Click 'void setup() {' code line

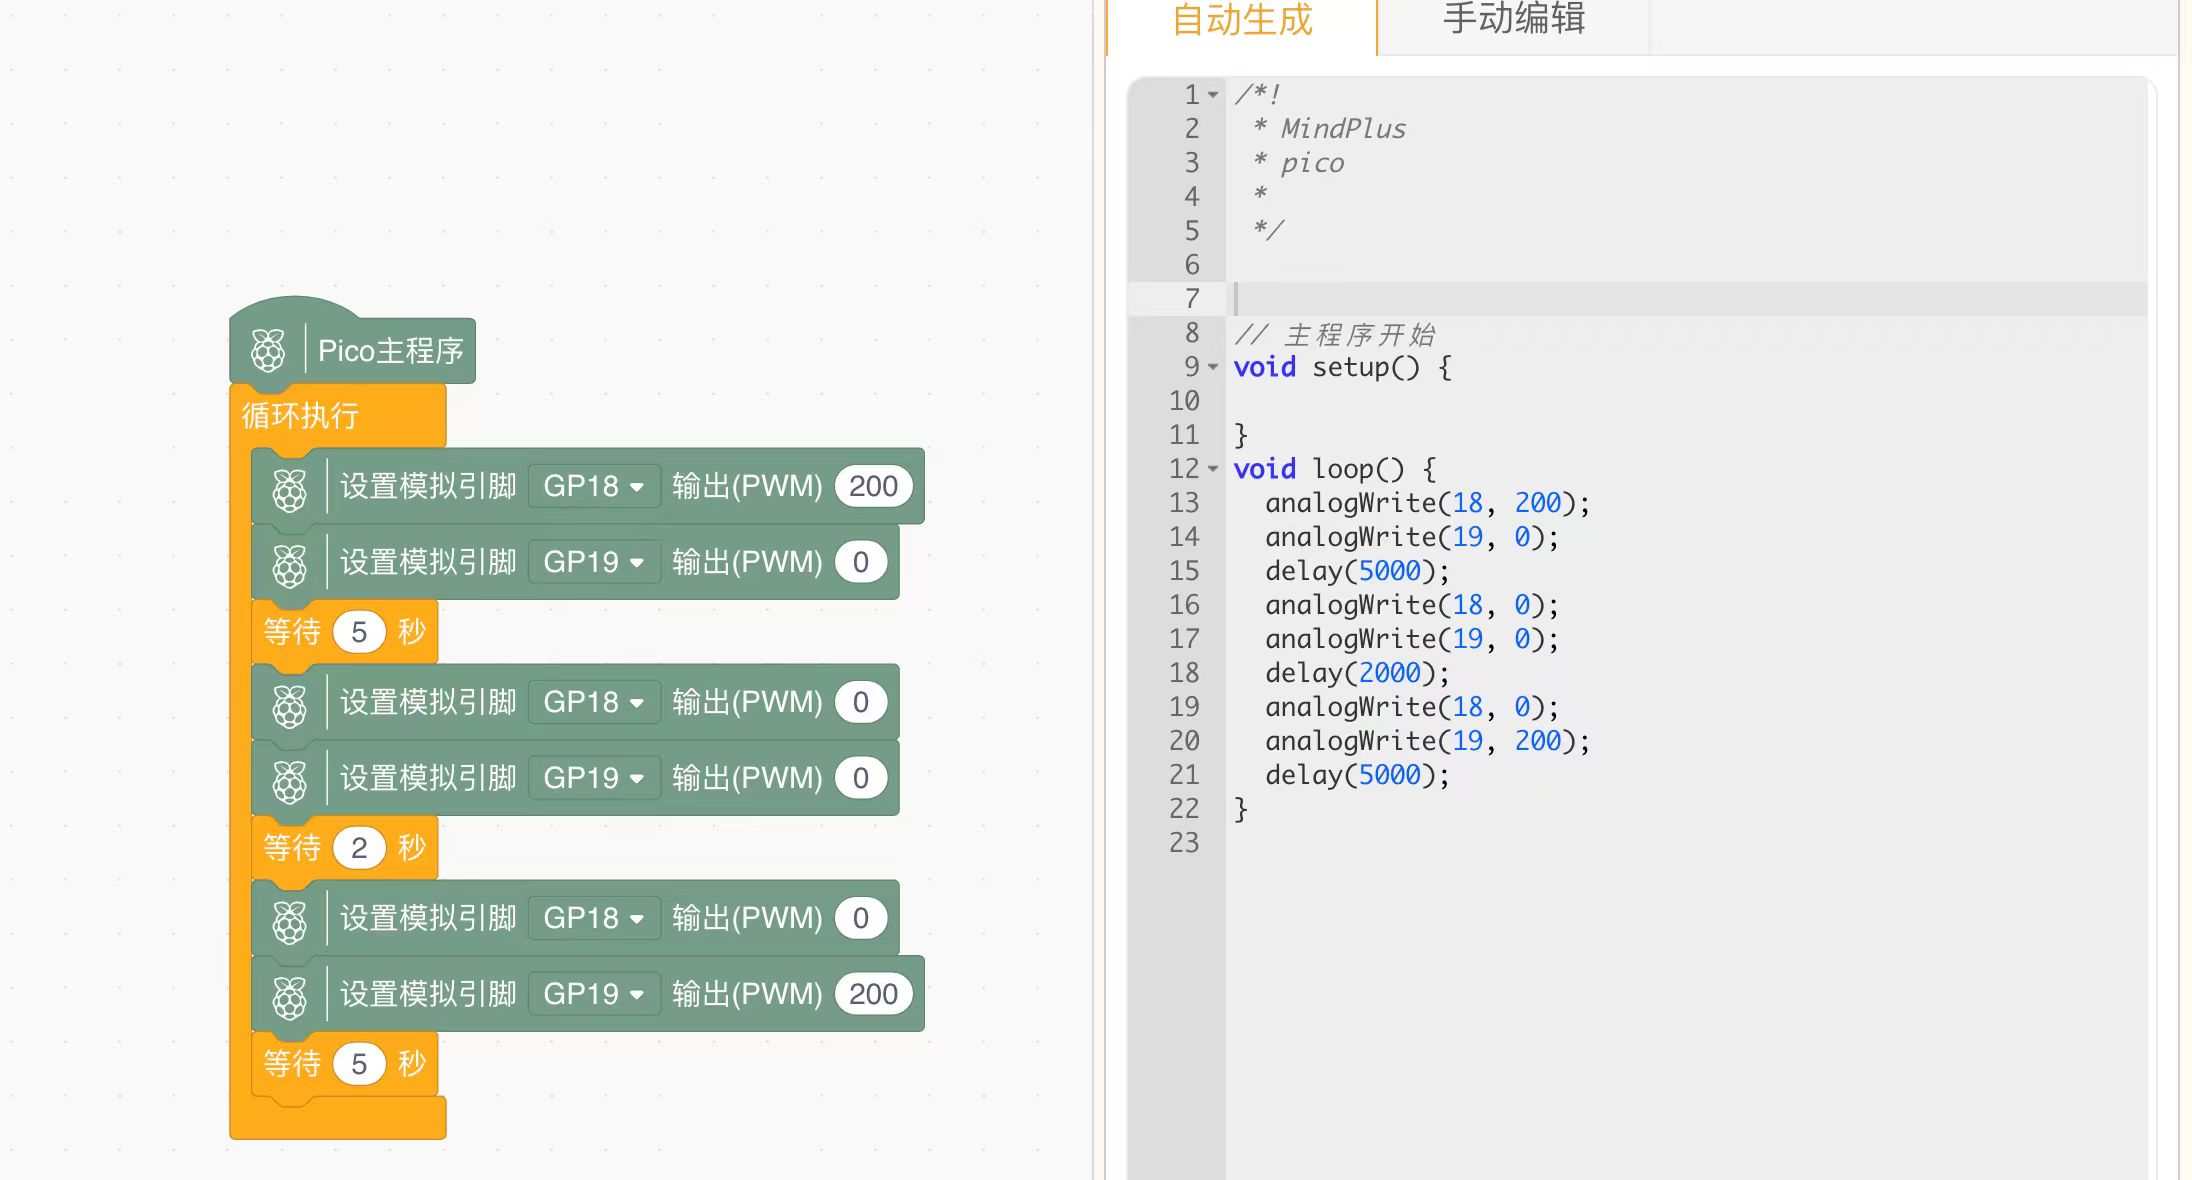coord(1342,367)
